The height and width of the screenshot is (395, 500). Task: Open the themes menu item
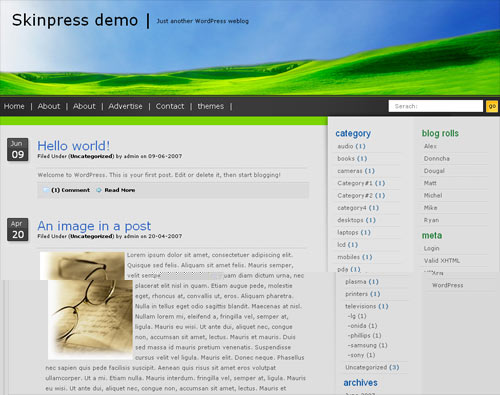pos(211,106)
